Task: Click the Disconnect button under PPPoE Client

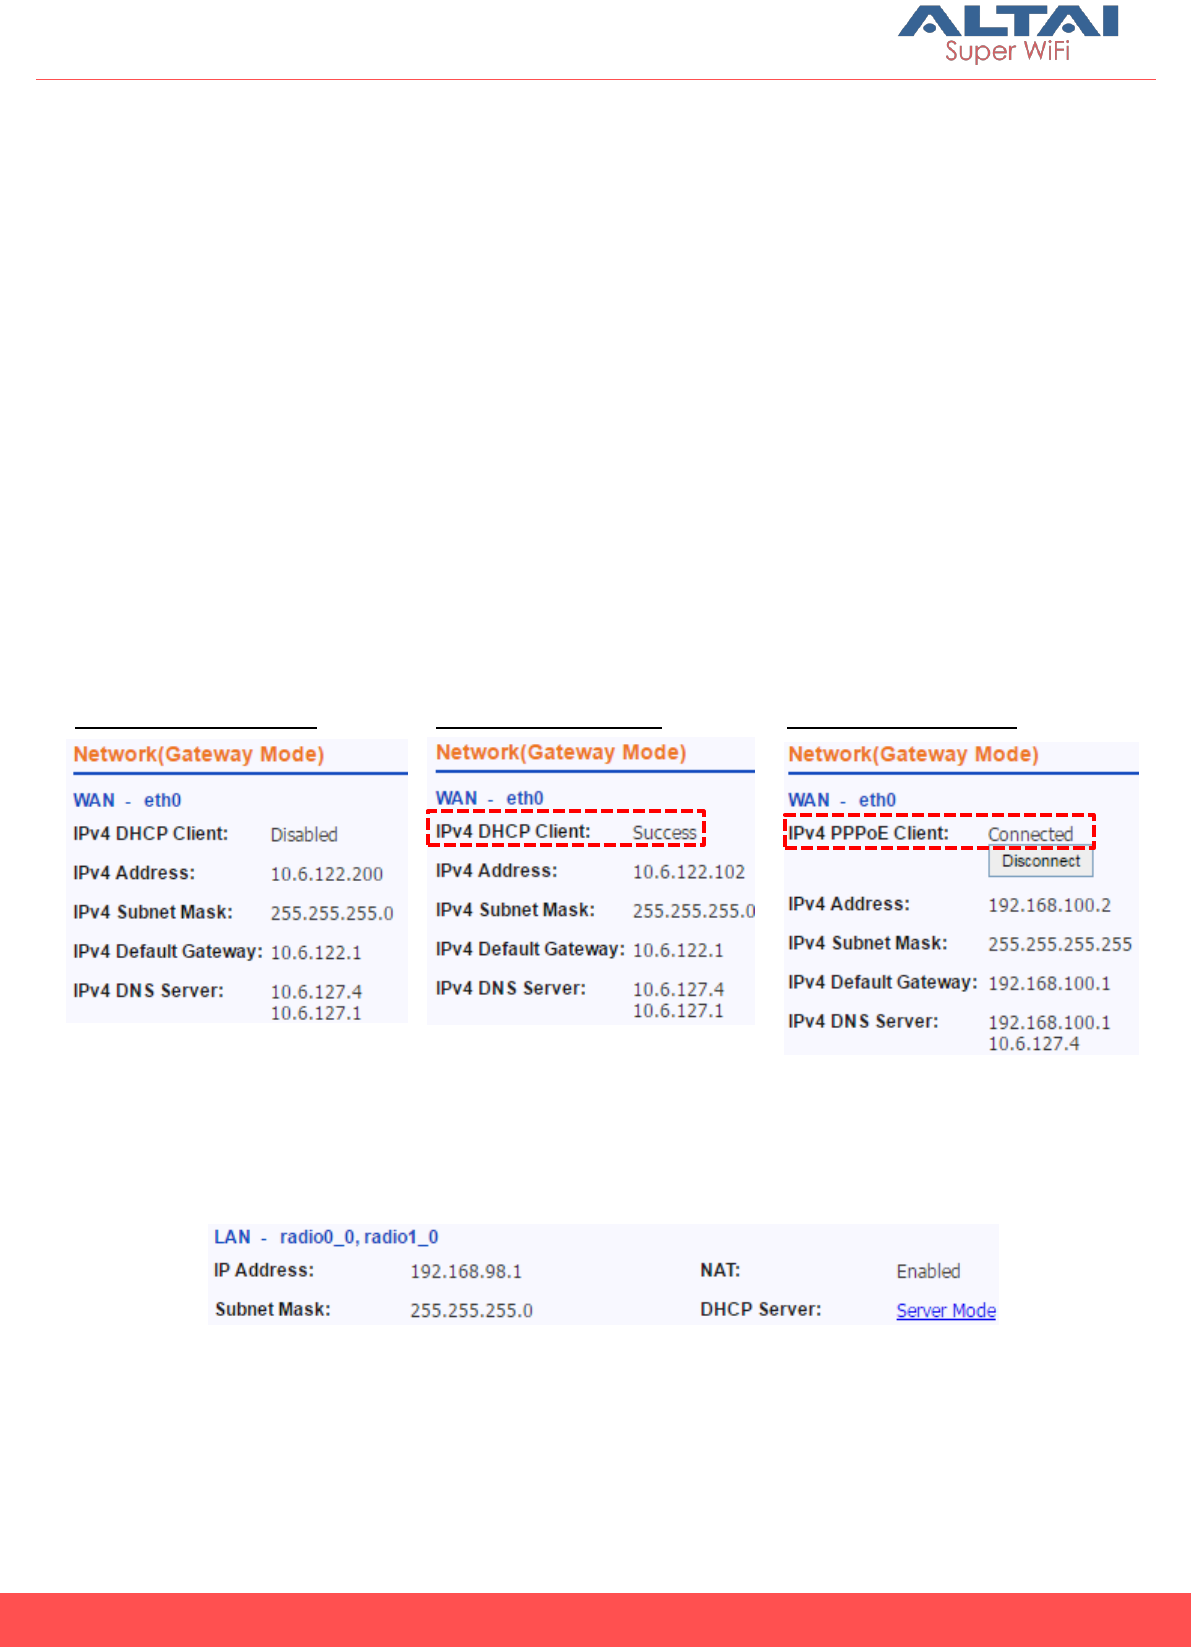Action: 1041,861
